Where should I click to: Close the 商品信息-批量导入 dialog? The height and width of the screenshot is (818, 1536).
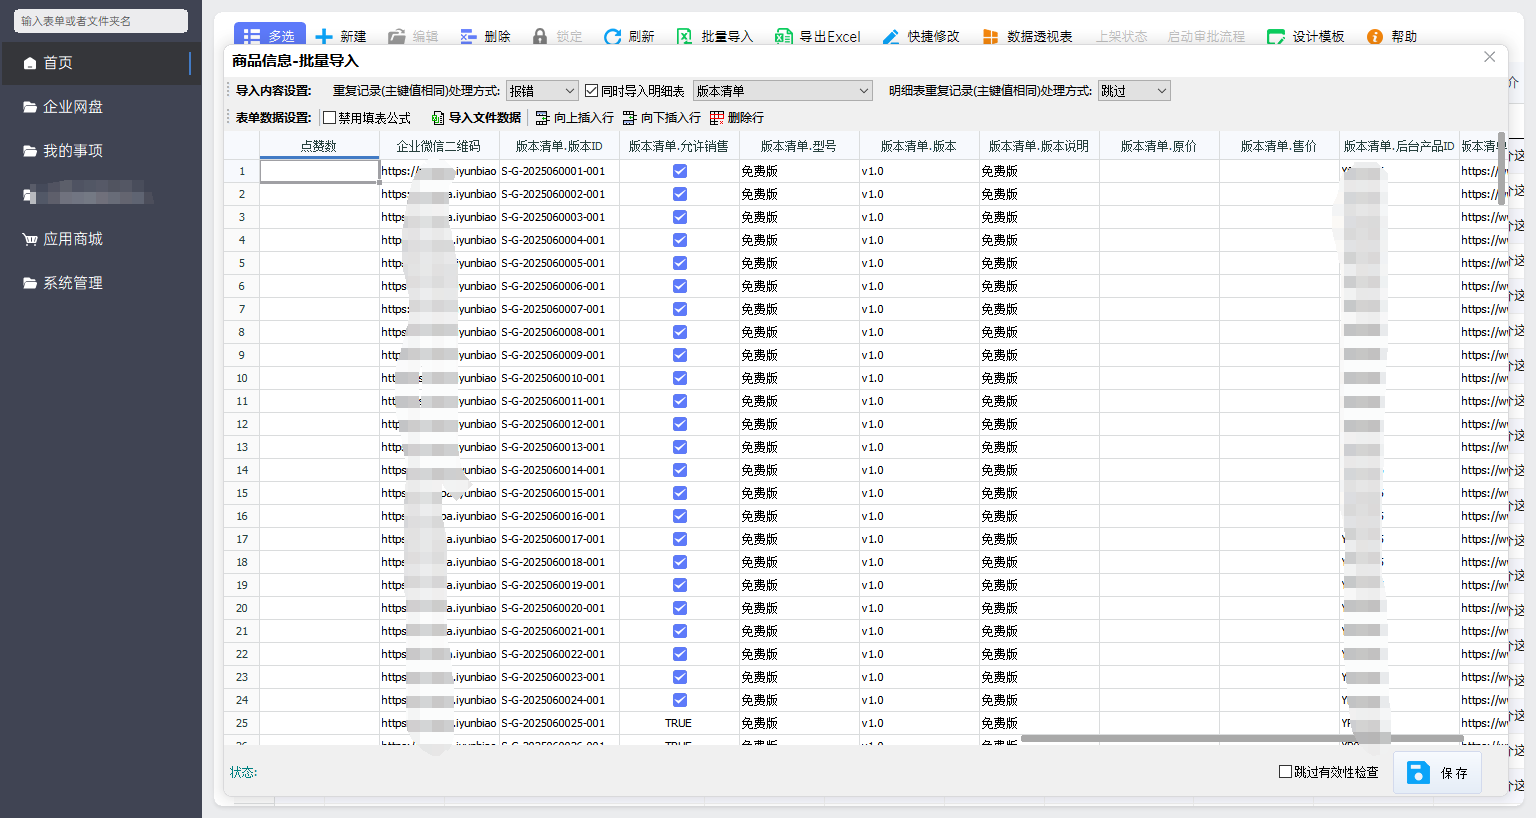1490,57
